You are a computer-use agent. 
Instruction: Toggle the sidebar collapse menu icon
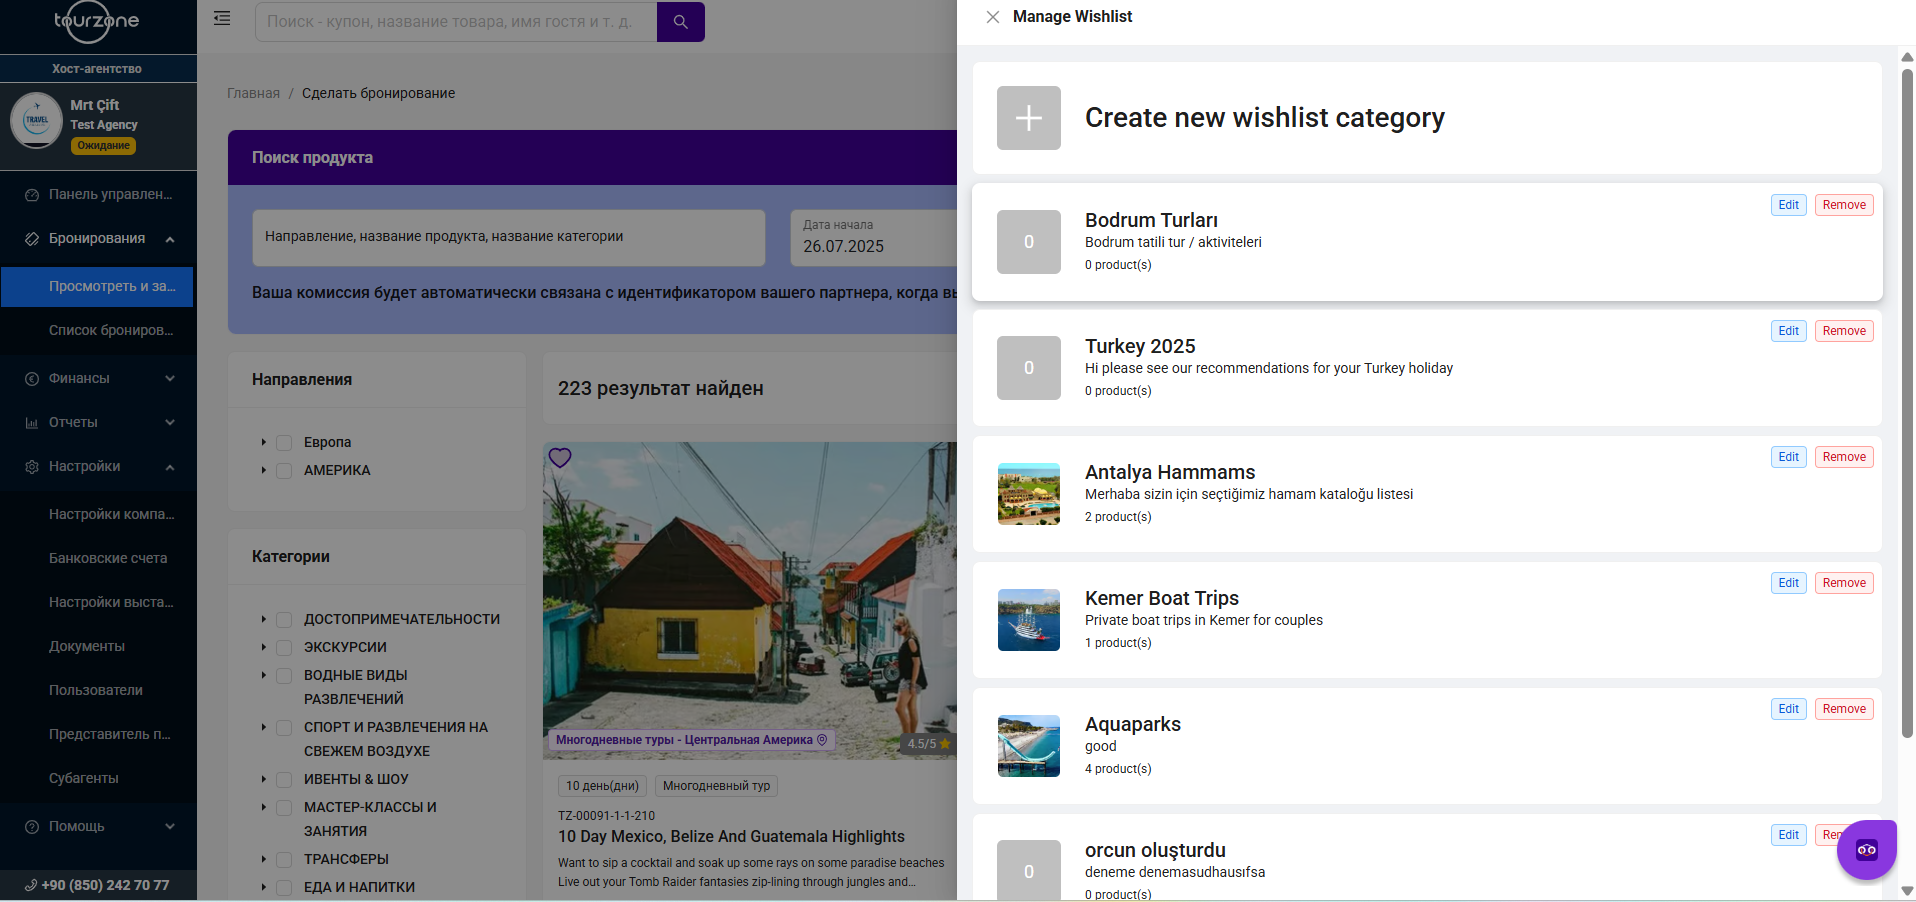point(222,18)
